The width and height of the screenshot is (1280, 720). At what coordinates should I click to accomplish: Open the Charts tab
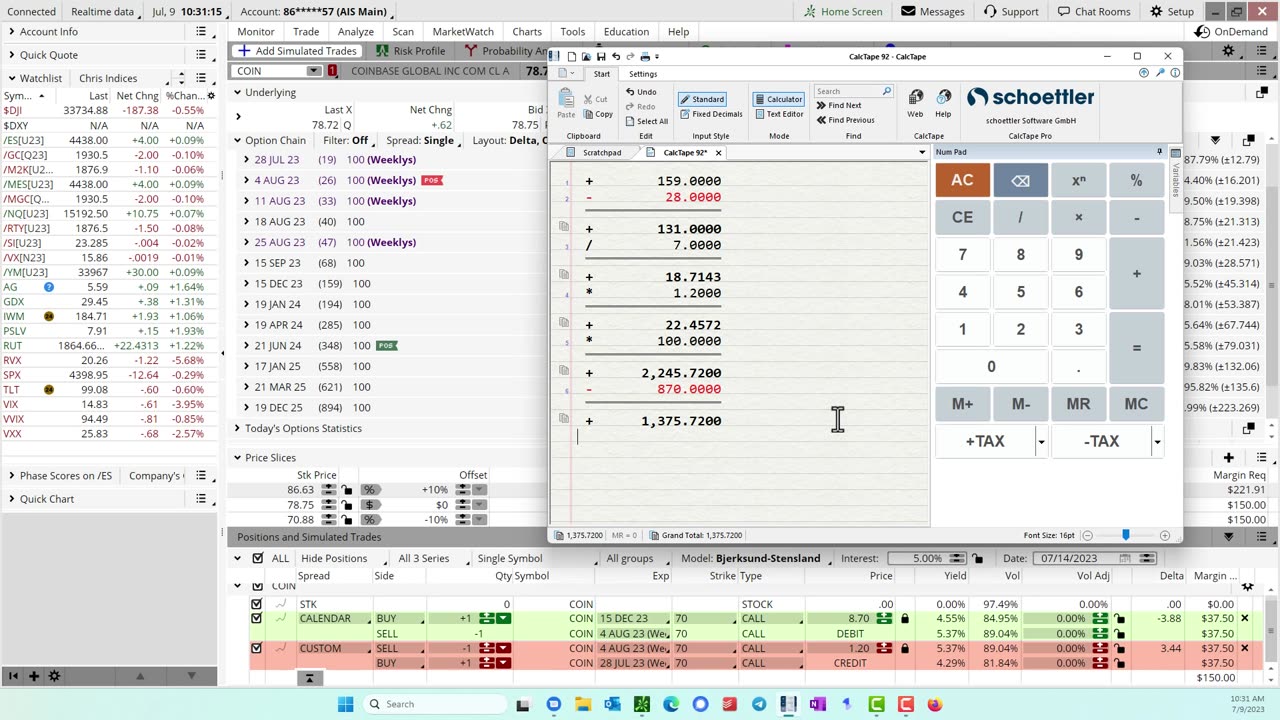[527, 31]
